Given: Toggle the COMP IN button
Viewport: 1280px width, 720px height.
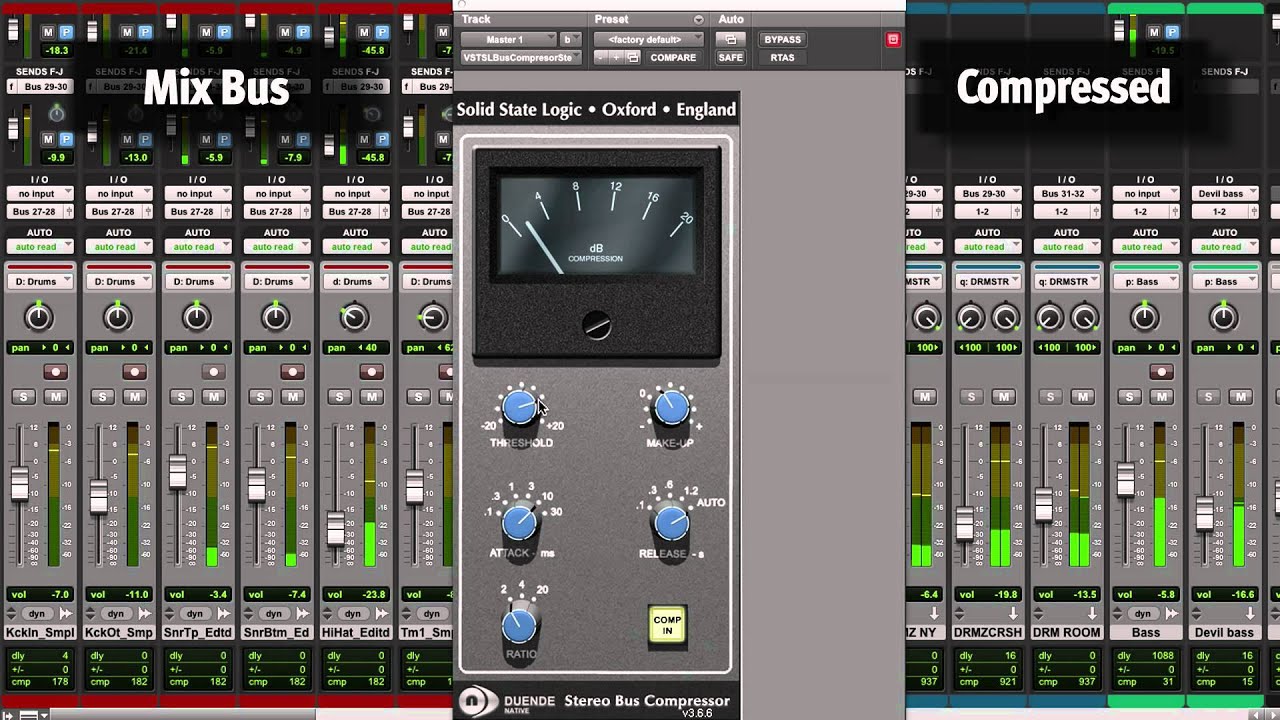Looking at the screenshot, I should pos(667,625).
